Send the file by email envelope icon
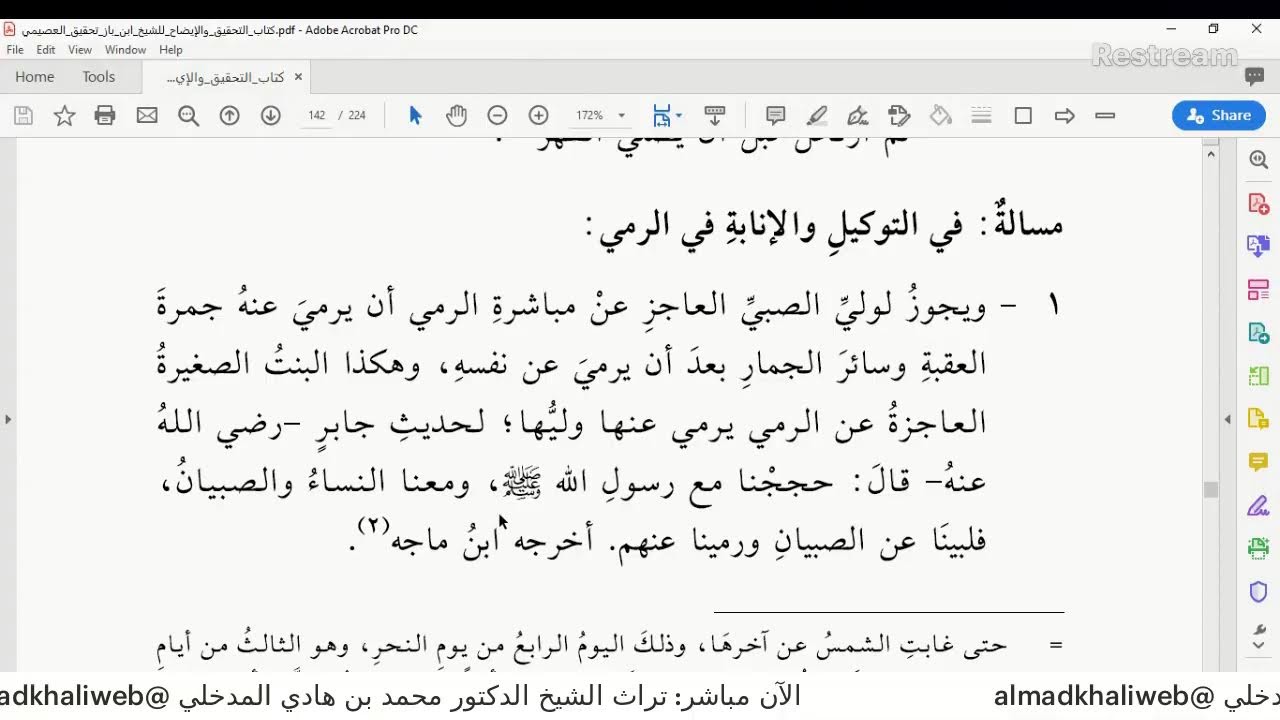Image resolution: width=1280 pixels, height=720 pixels. pyautogui.click(x=147, y=116)
